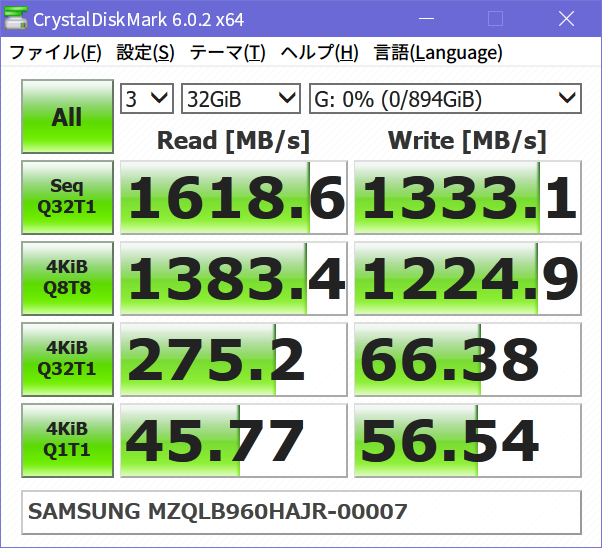Click the SAMSUNG MZQLB960HAJR-00007 text field
This screenshot has height=548, width=602.
tap(301, 512)
